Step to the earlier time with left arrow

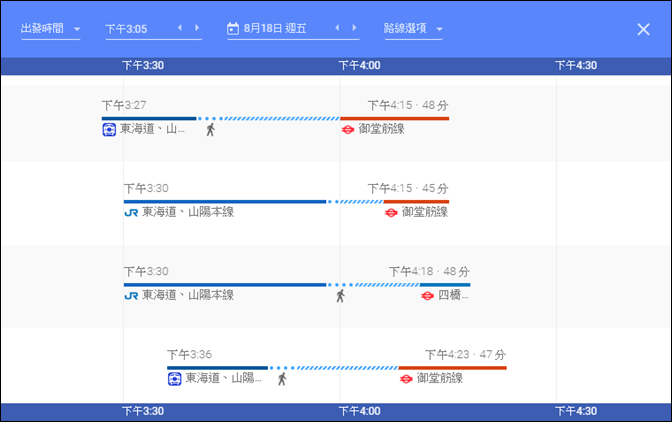point(180,28)
